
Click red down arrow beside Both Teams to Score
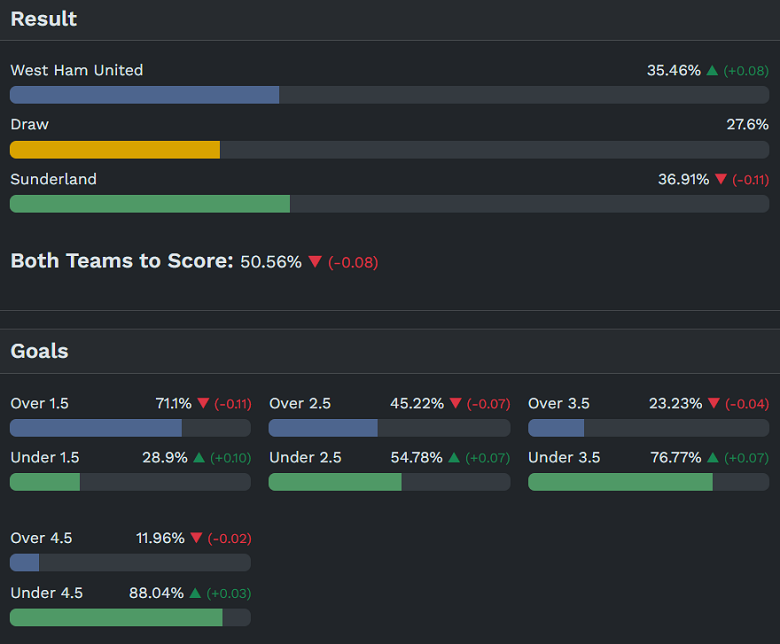[x=315, y=262]
